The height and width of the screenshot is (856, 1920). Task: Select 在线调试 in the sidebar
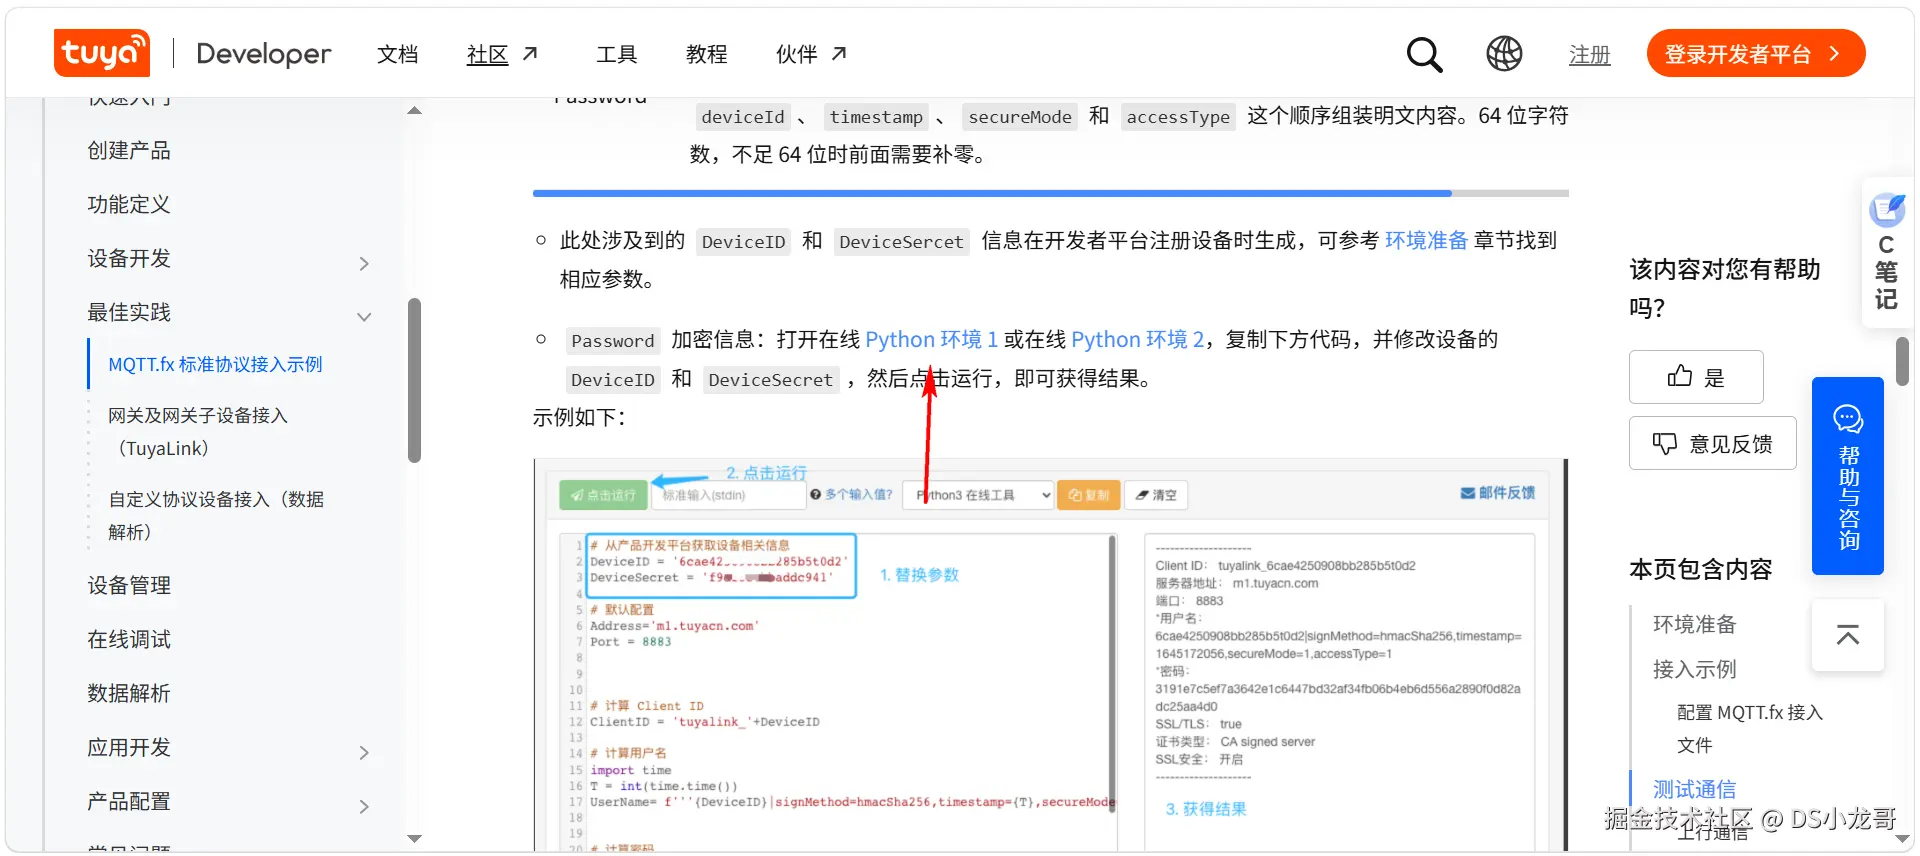tap(128, 639)
